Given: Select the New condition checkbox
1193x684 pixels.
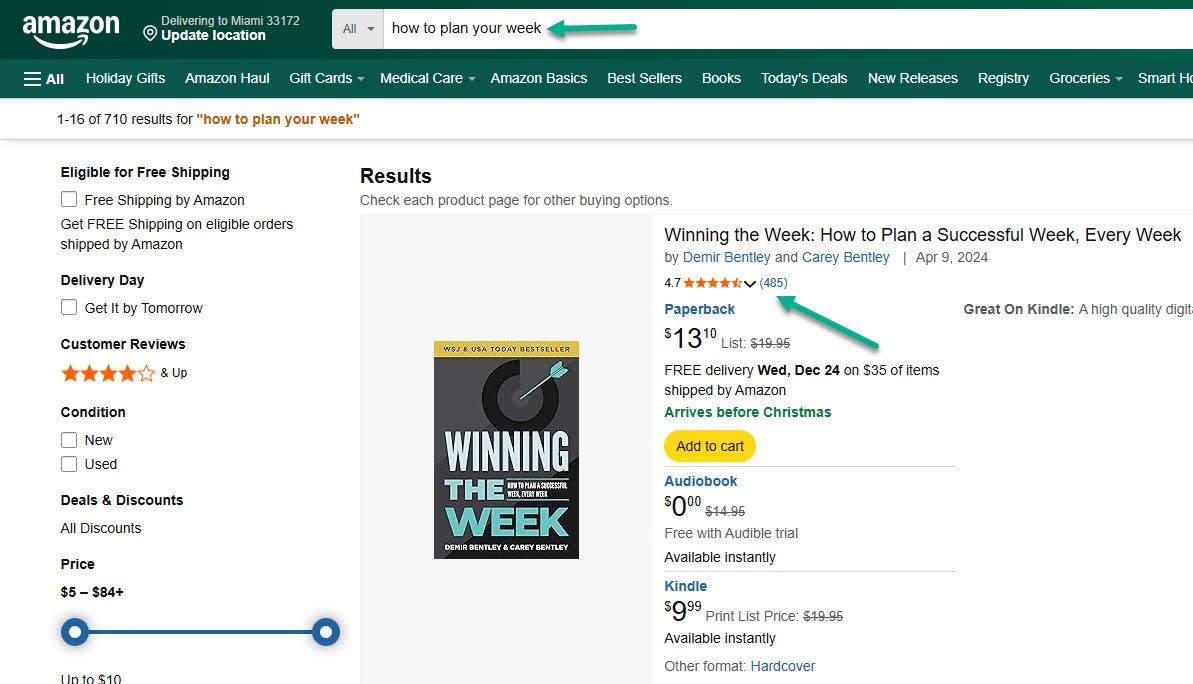Looking at the screenshot, I should click(x=69, y=439).
